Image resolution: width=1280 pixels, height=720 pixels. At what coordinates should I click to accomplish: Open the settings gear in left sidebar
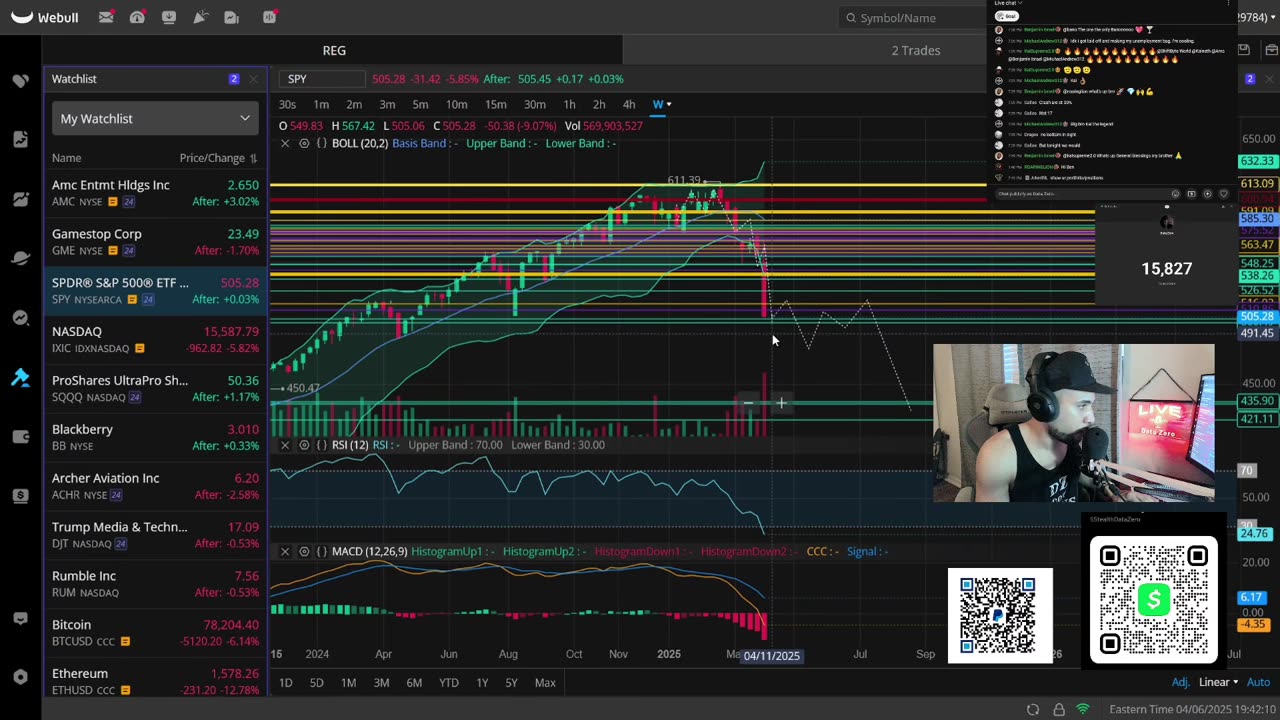pyautogui.click(x=20, y=677)
